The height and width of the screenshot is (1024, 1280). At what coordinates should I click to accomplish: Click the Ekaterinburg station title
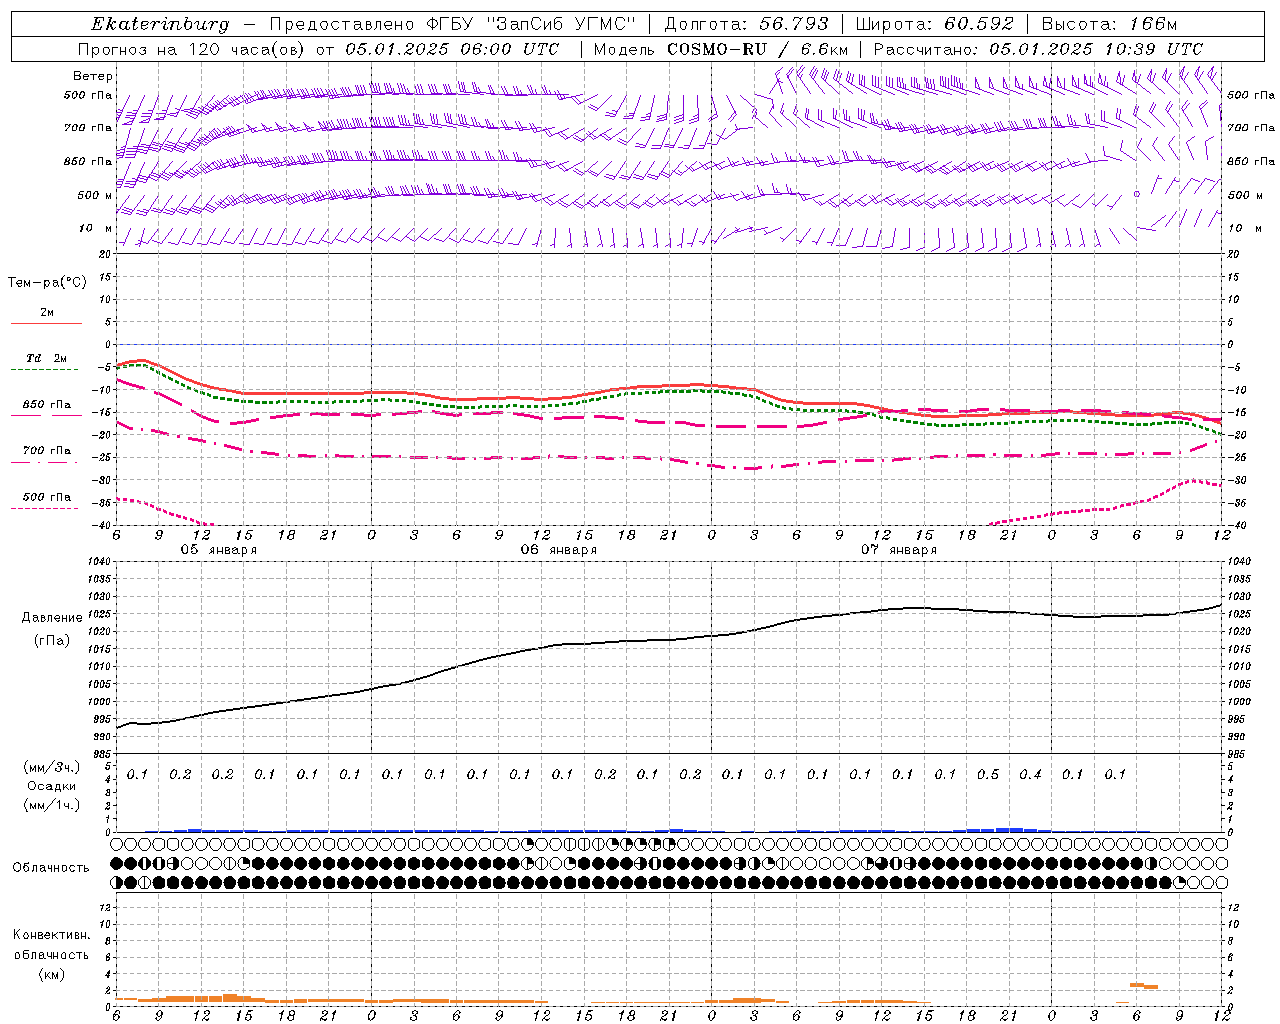click(160, 24)
